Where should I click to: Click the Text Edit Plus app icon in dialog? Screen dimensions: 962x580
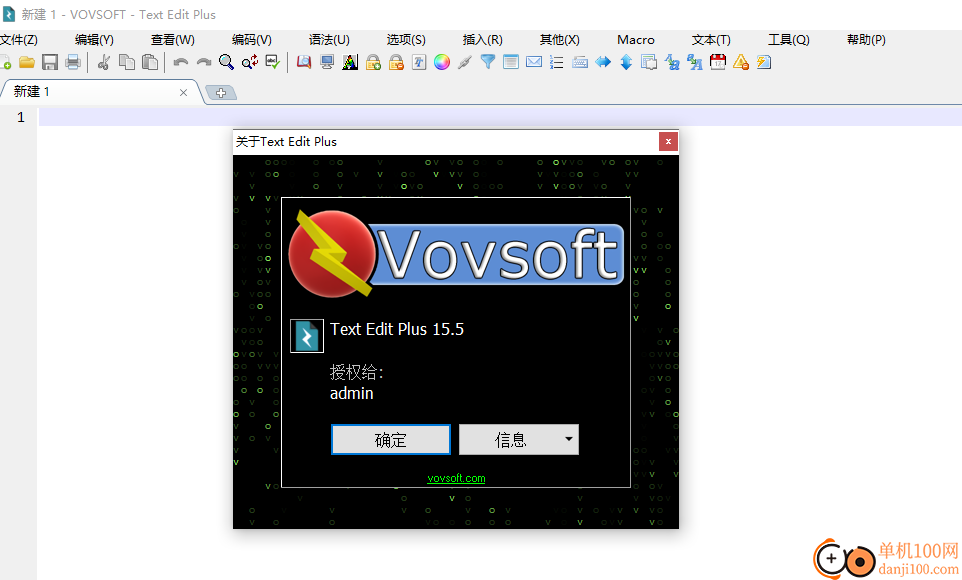click(307, 336)
